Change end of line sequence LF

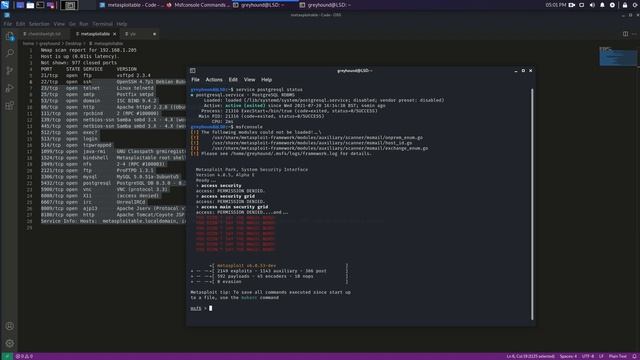[x=601, y=356]
